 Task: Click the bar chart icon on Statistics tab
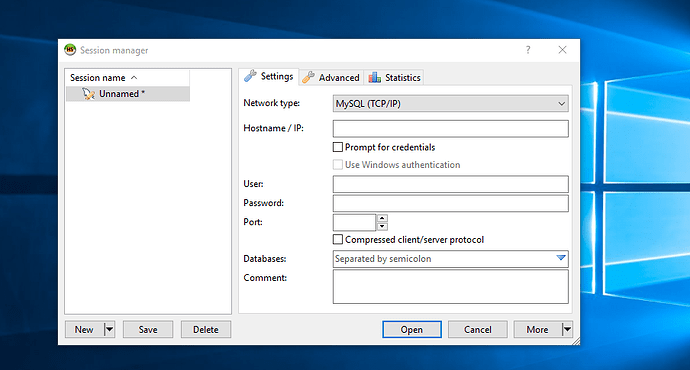tap(374, 77)
